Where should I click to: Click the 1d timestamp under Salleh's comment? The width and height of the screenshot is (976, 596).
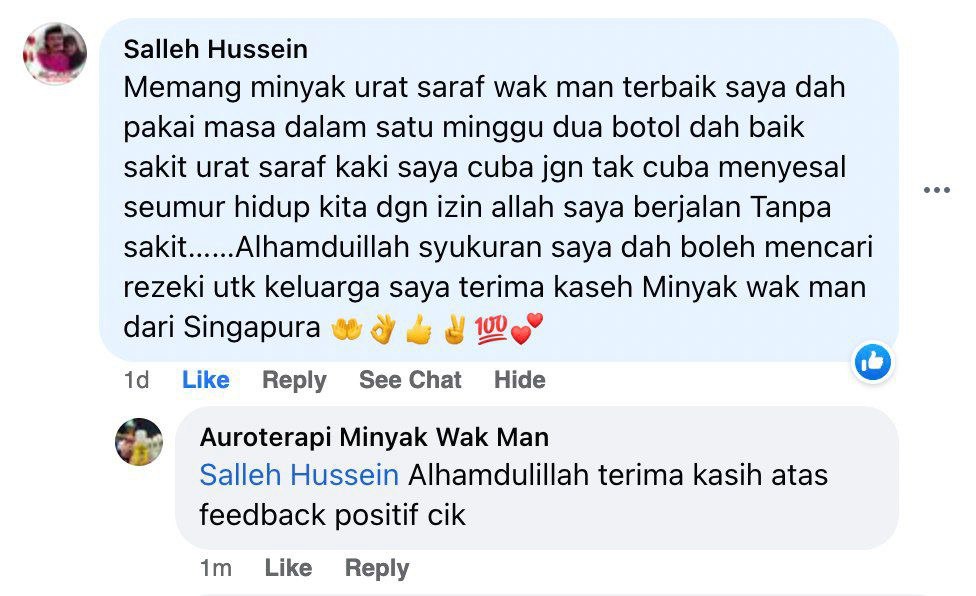click(136, 379)
